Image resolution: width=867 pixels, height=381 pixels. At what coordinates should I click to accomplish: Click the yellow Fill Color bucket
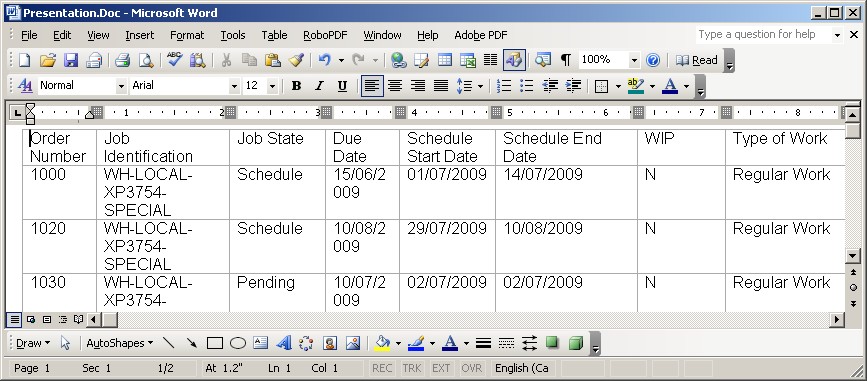tap(382, 343)
